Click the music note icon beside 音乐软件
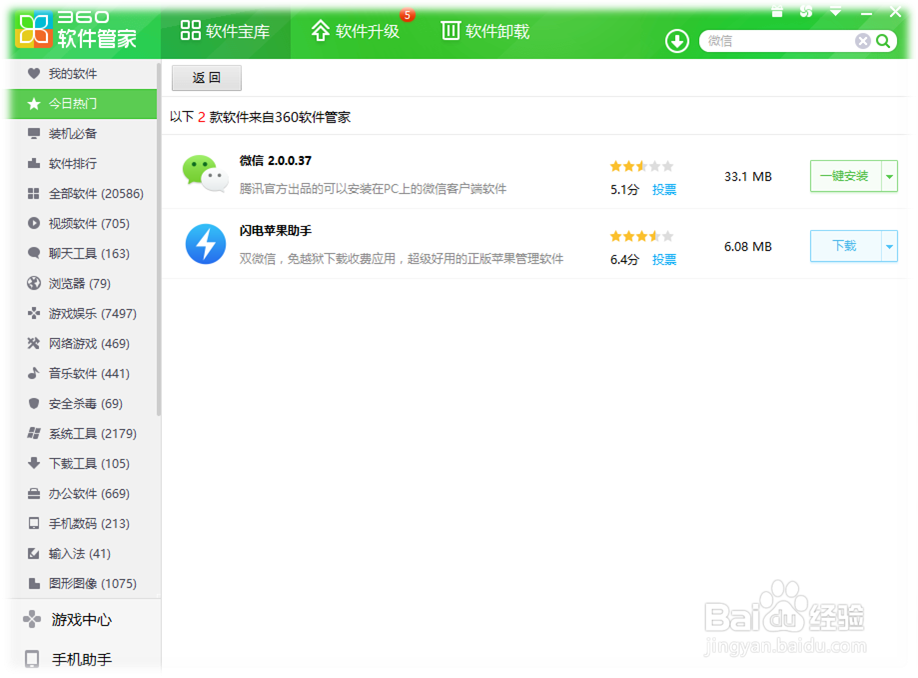The height and width of the screenshot is (678, 918). coord(34,373)
